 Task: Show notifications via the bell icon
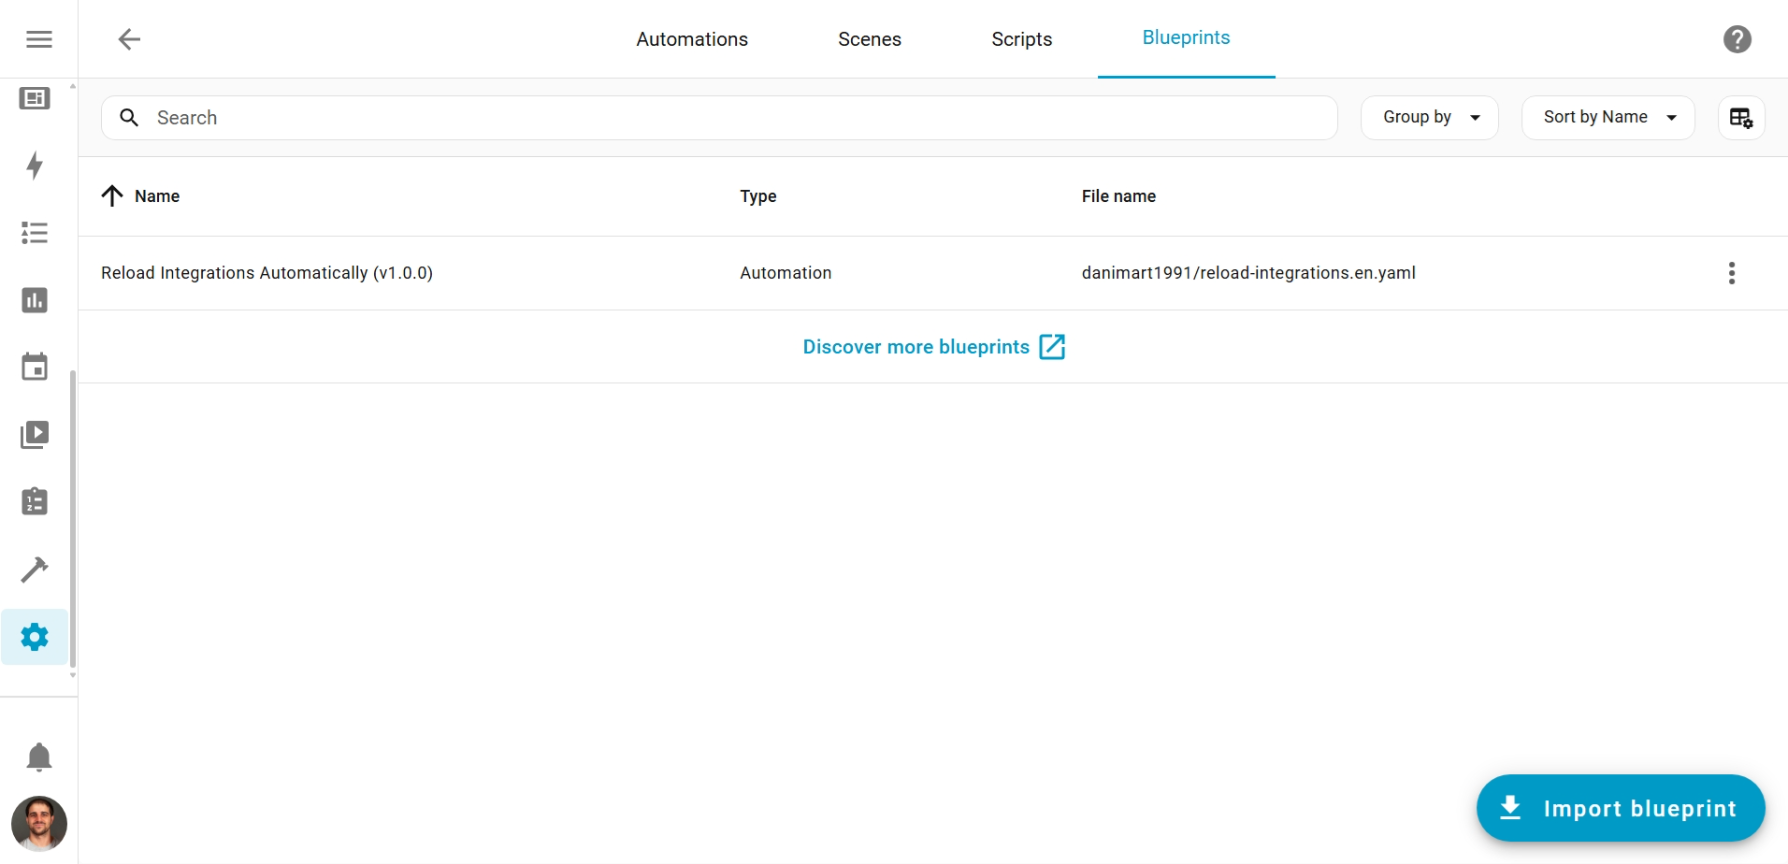click(x=39, y=757)
